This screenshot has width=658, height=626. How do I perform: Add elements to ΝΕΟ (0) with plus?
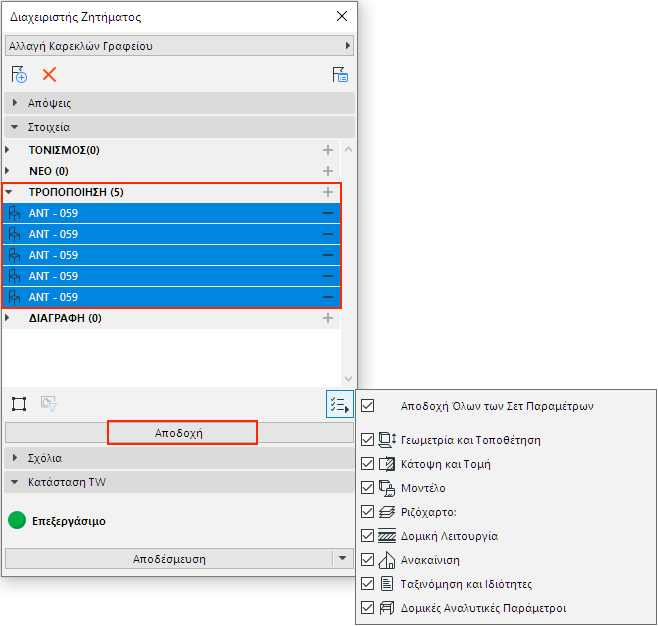(328, 171)
